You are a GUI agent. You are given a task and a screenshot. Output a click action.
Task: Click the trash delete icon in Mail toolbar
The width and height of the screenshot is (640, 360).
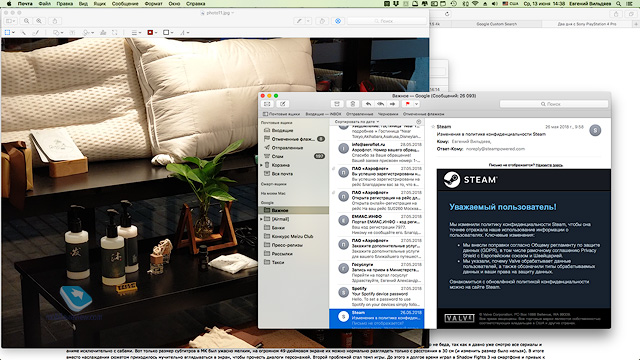tap(353, 104)
